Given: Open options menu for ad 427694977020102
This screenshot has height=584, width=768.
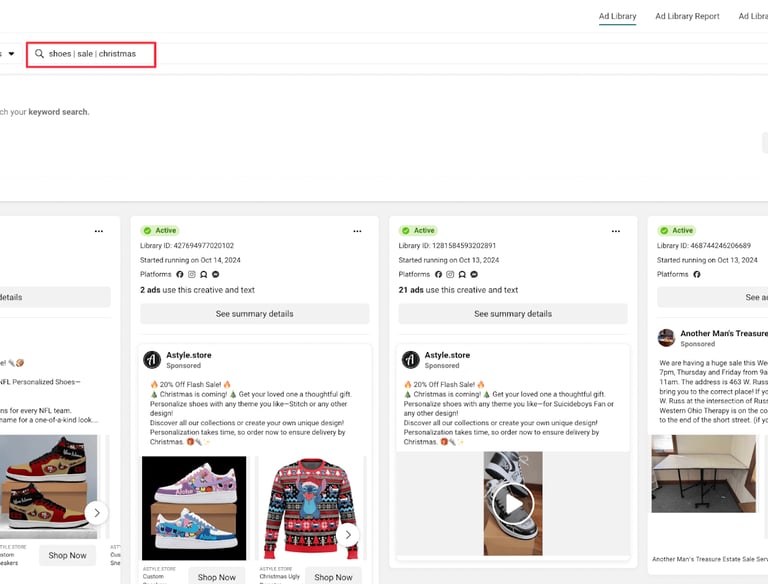Looking at the screenshot, I should pyautogui.click(x=357, y=231).
